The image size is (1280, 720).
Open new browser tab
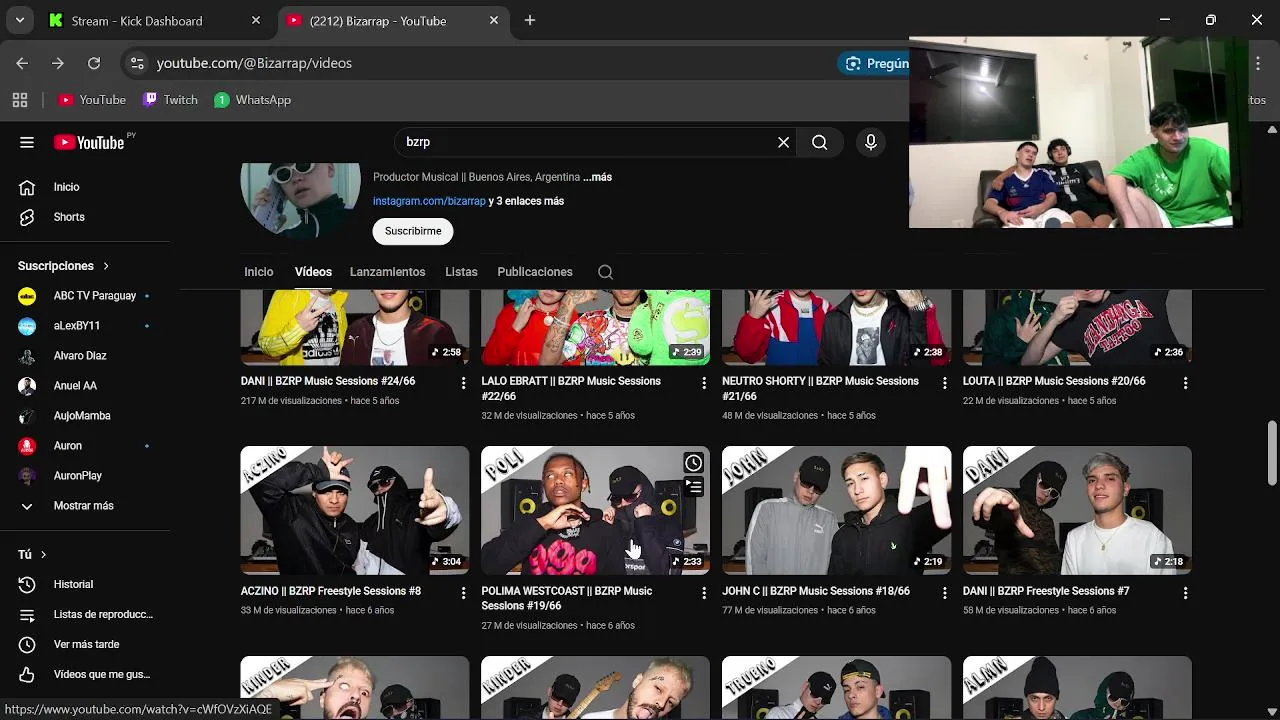(530, 20)
